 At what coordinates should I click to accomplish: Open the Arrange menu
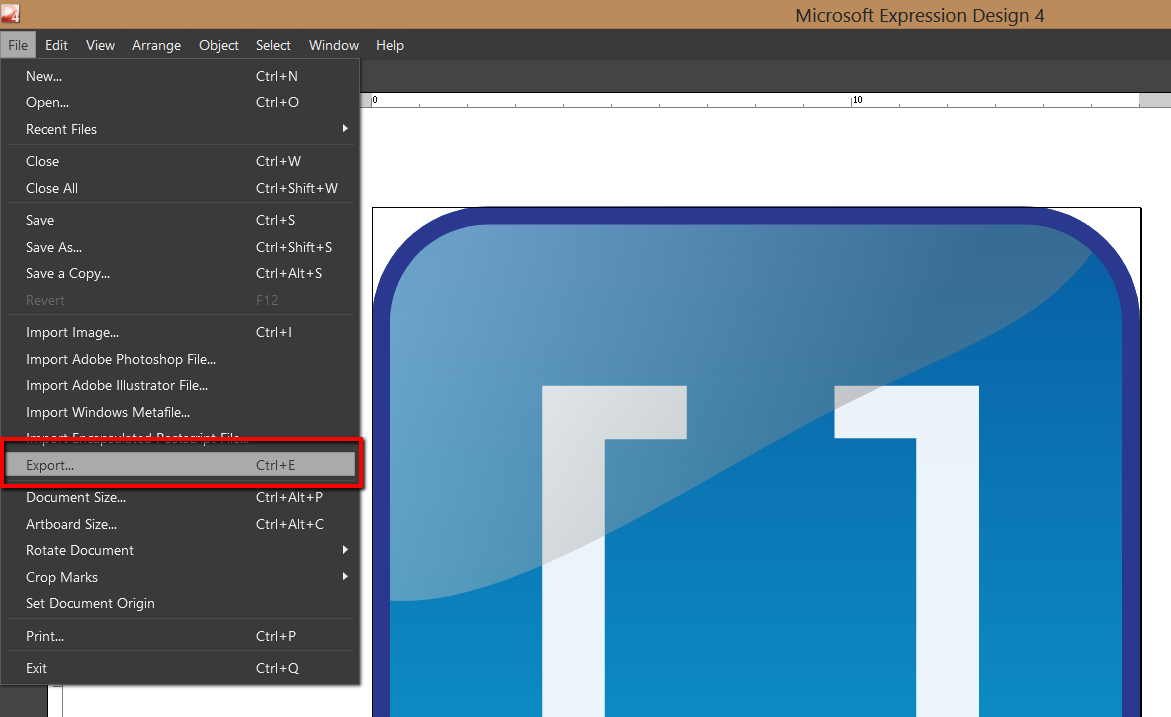pyautogui.click(x=156, y=46)
